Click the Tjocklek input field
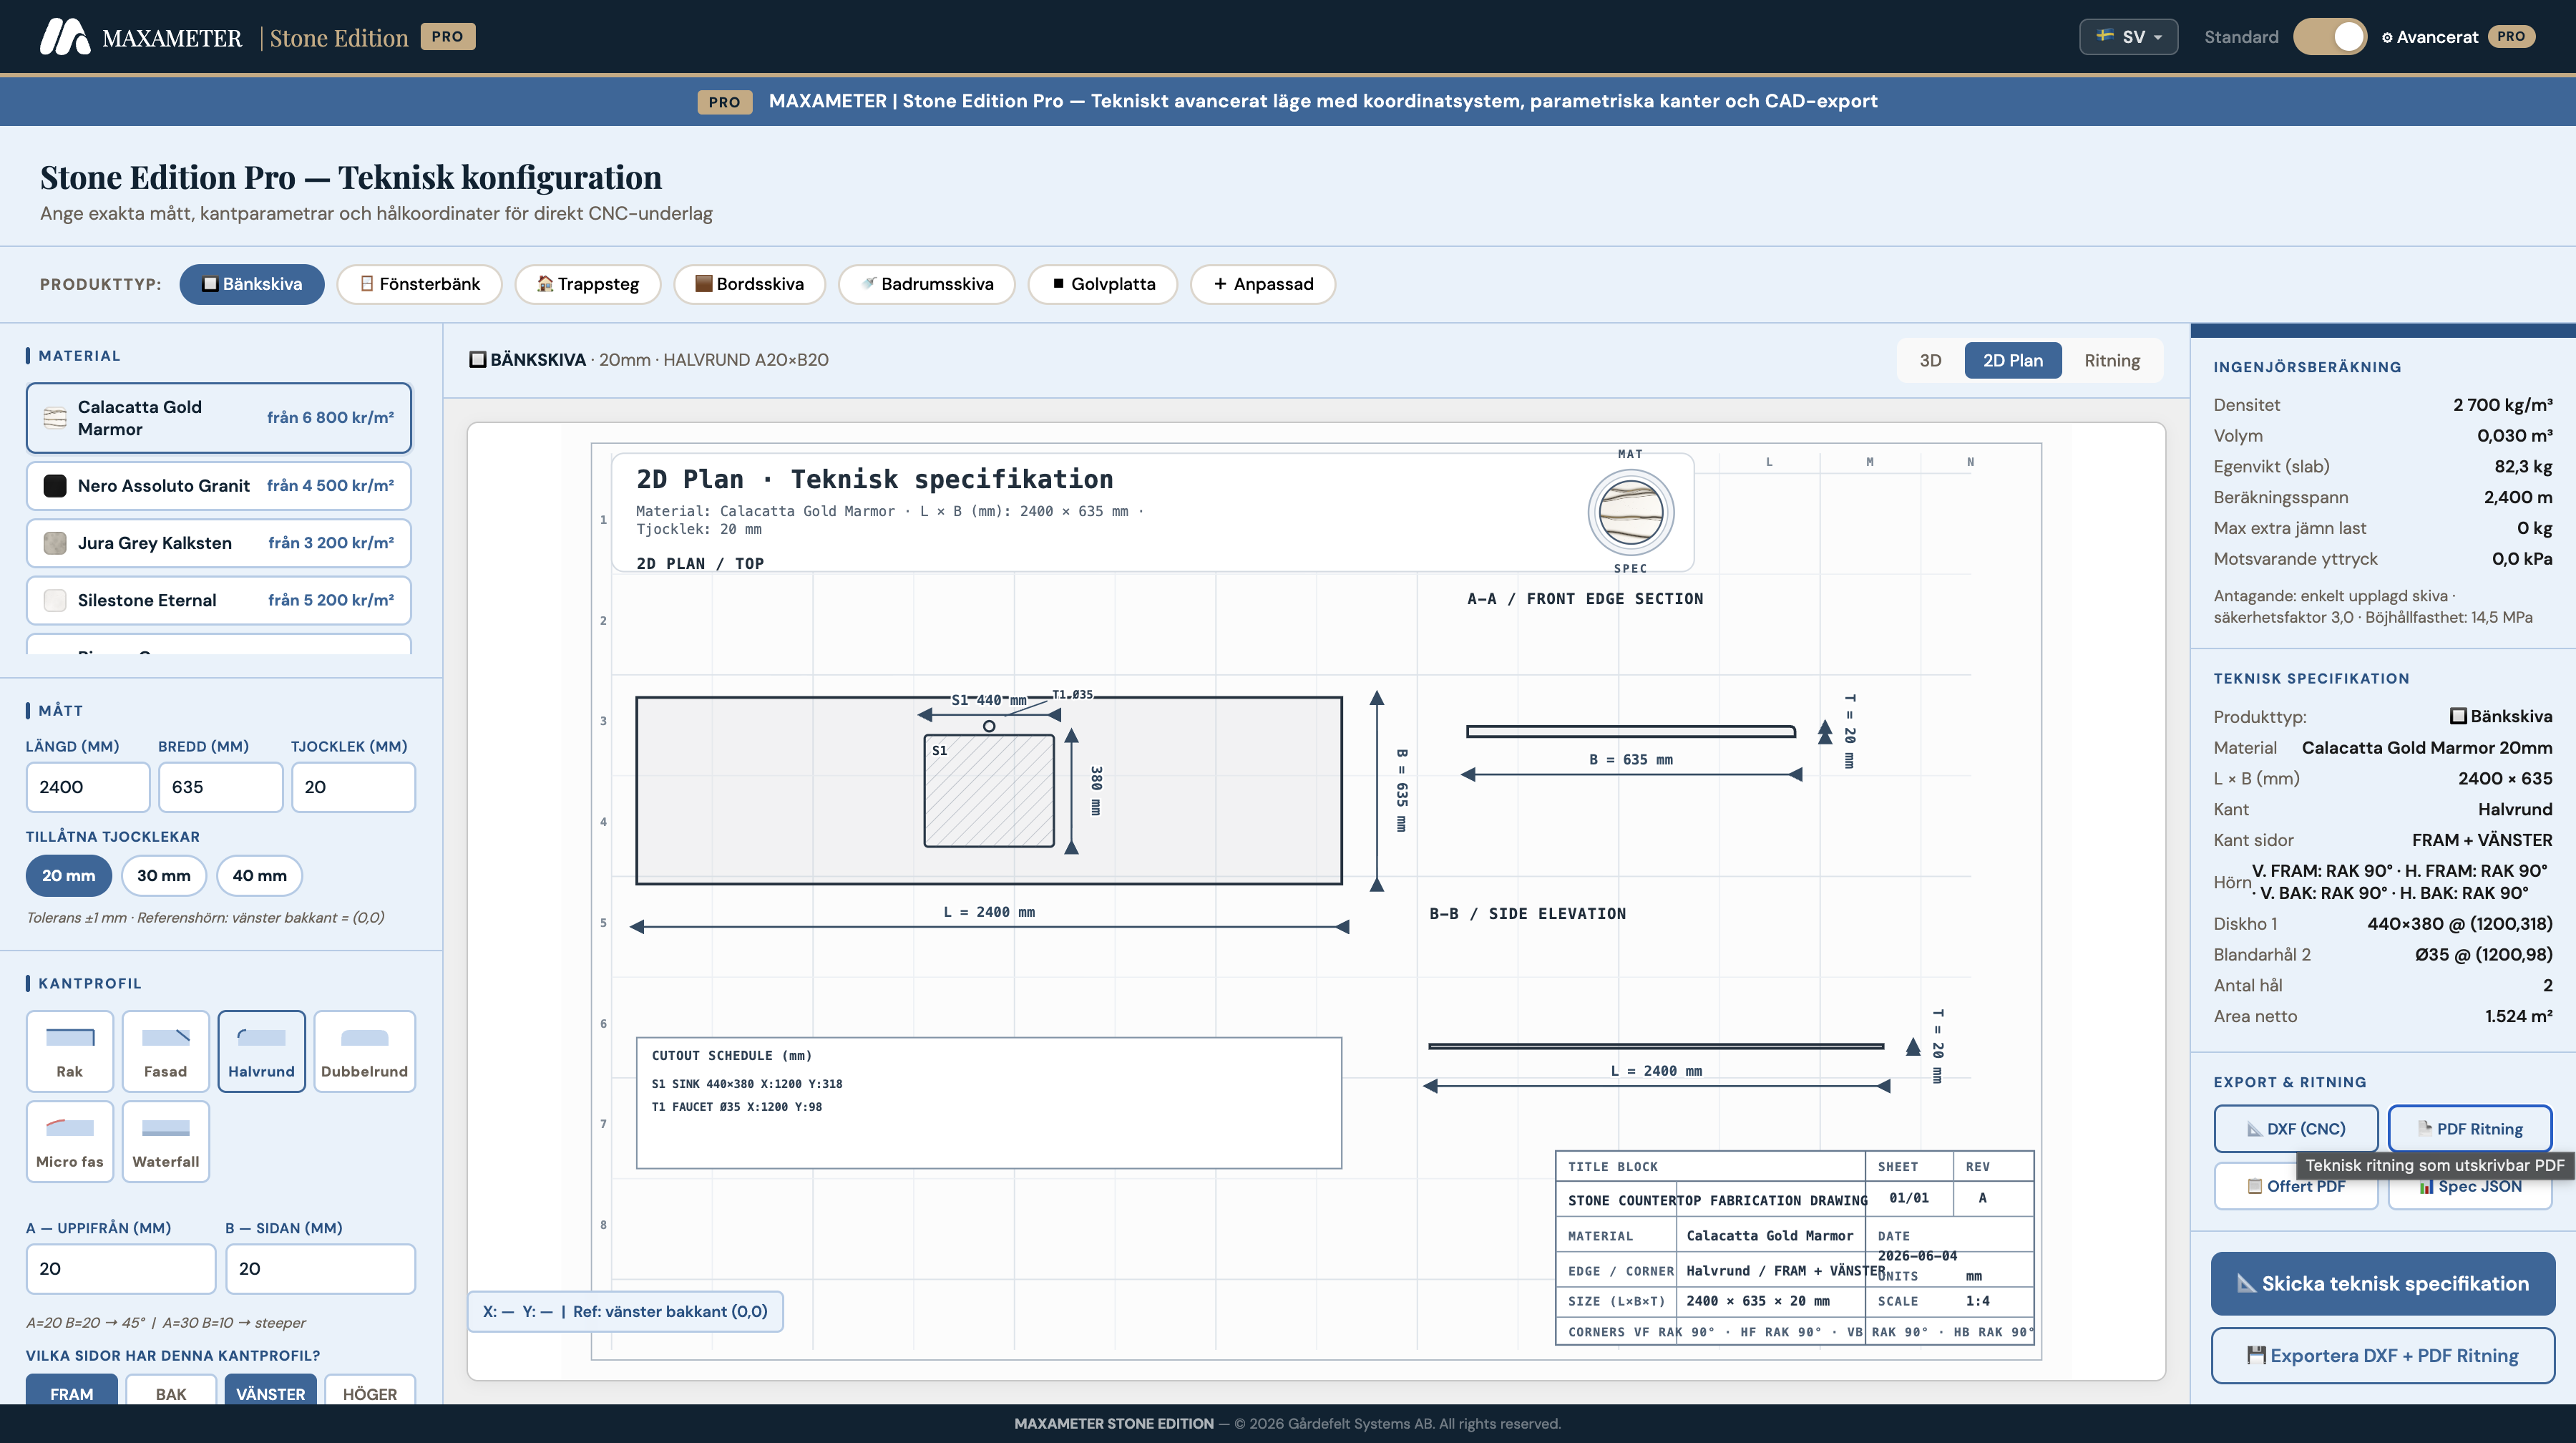Viewport: 2576px width, 1443px height. (x=353, y=787)
